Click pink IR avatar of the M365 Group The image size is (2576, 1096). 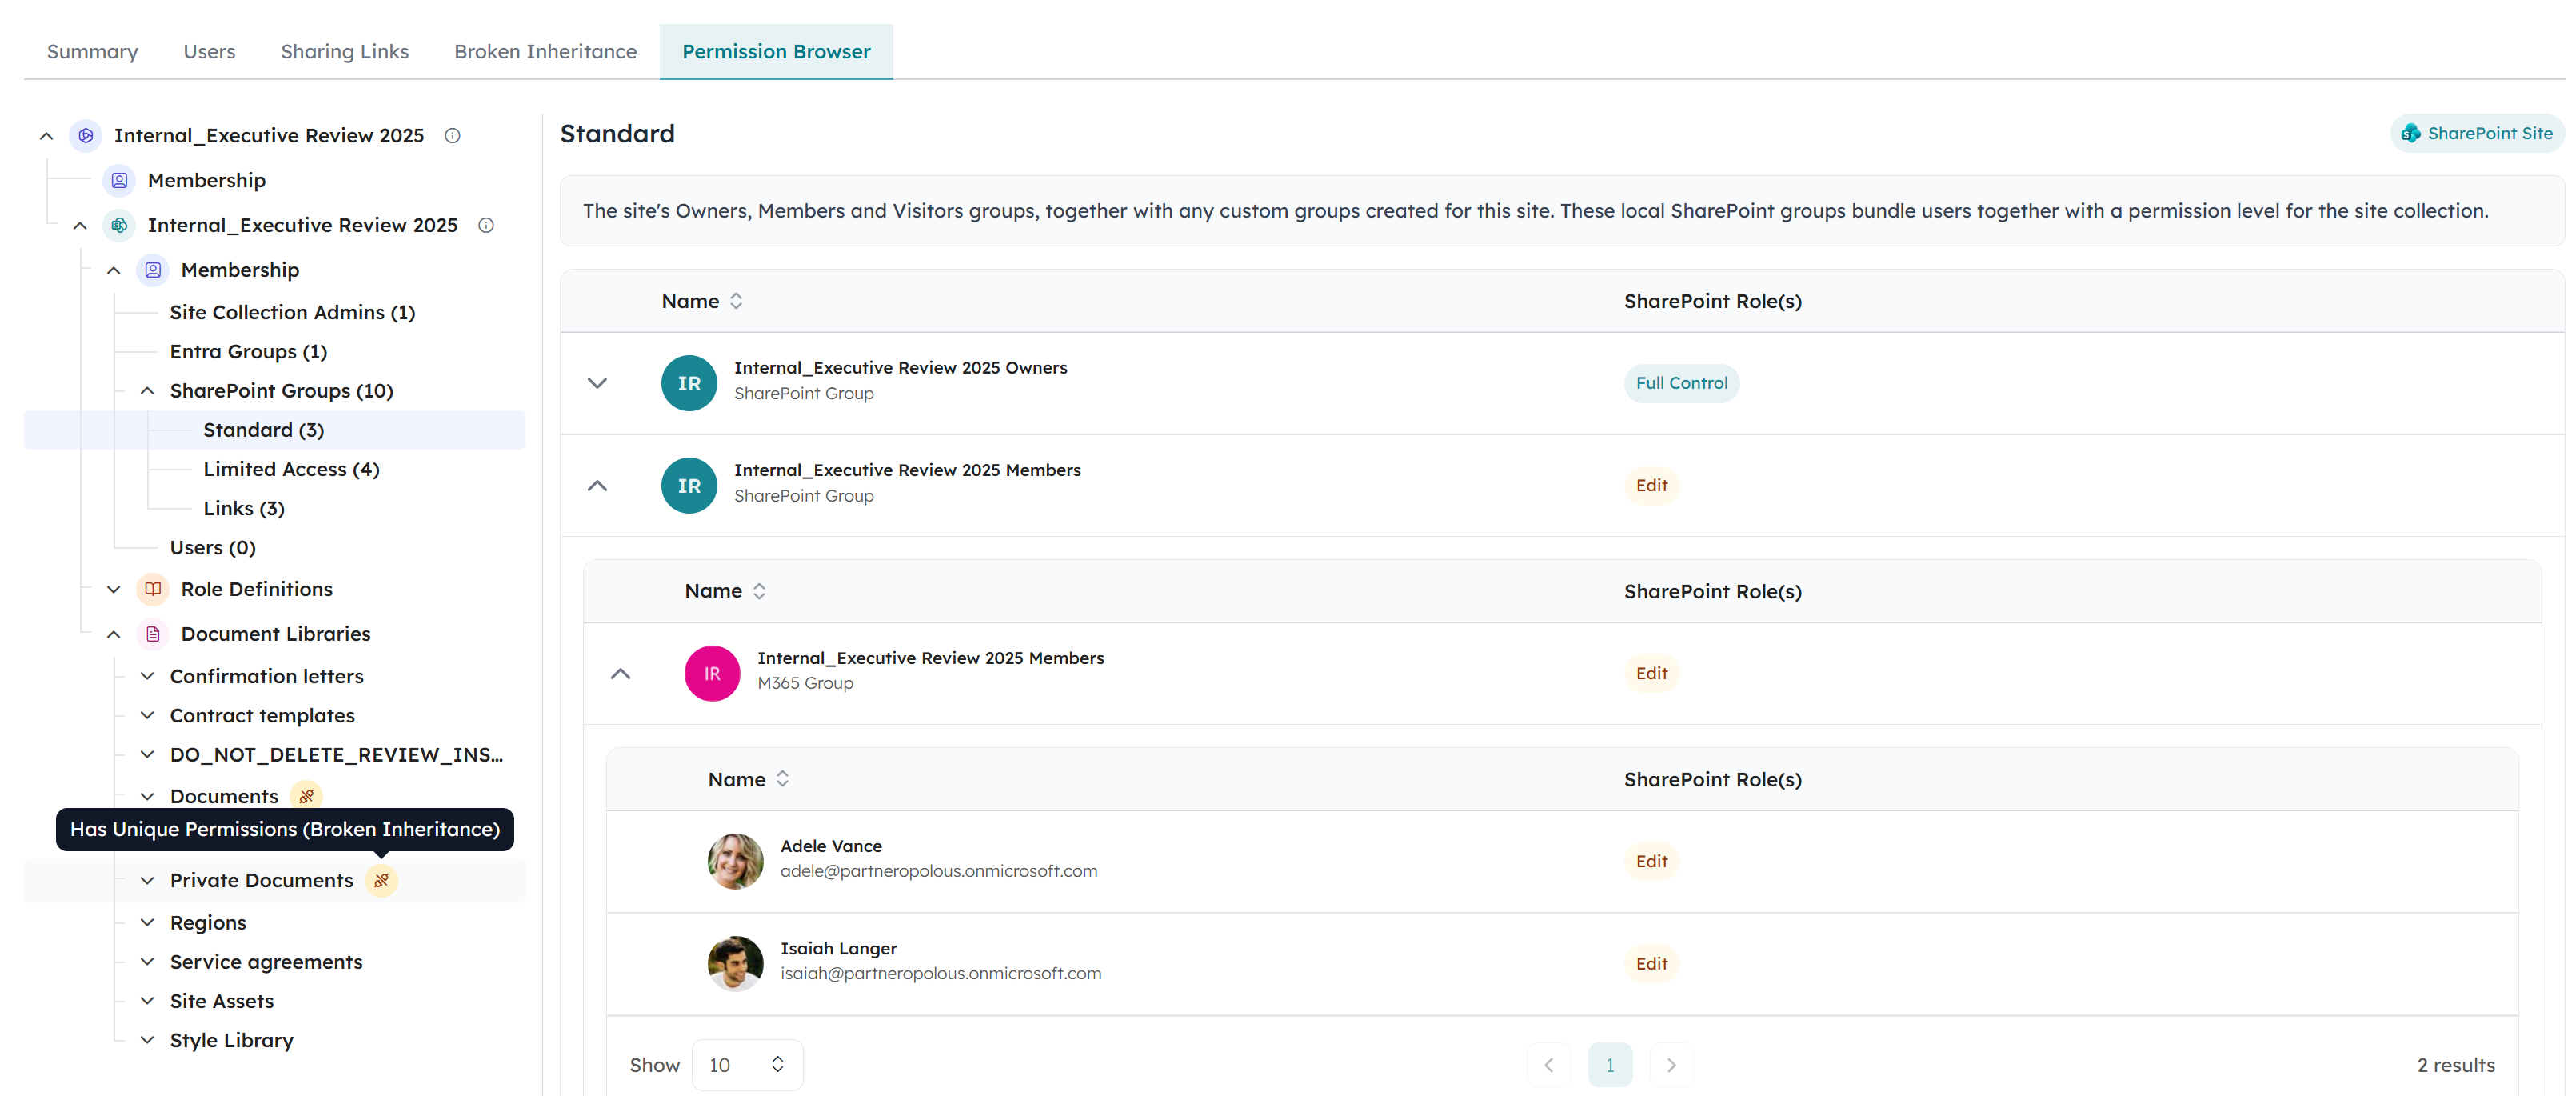pos(712,673)
